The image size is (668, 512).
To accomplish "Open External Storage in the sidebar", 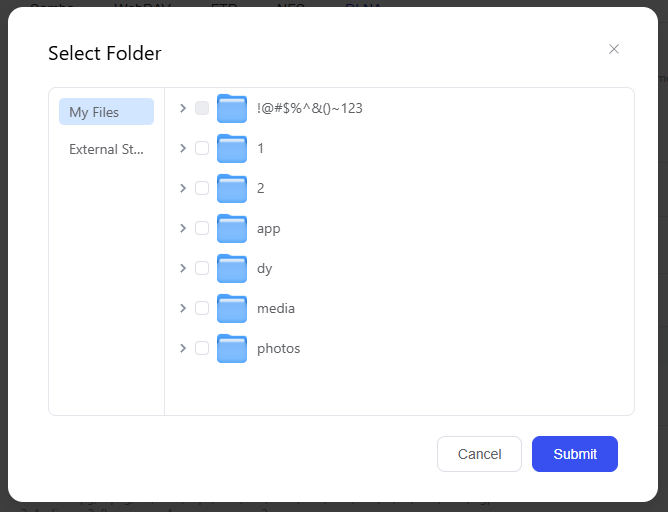I will point(107,149).
